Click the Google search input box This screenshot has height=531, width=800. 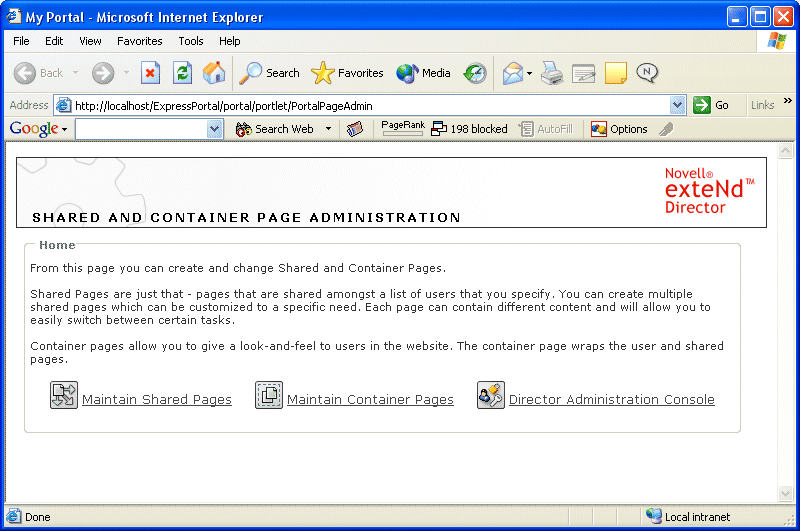point(142,129)
